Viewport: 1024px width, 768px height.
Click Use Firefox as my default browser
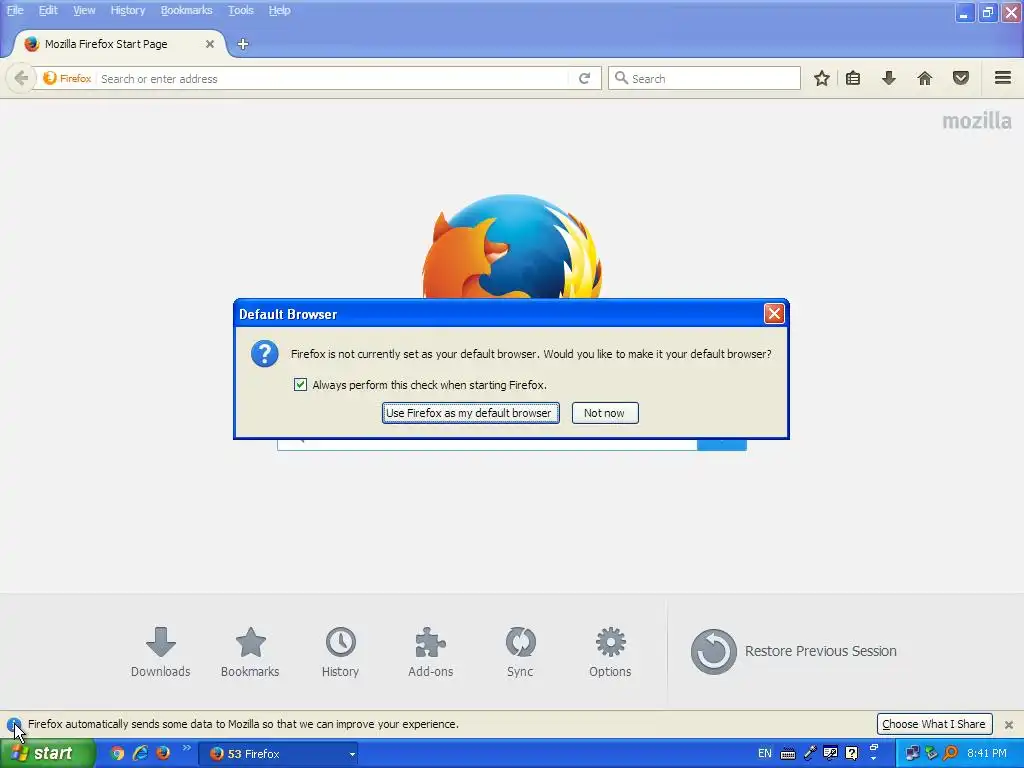tap(470, 413)
